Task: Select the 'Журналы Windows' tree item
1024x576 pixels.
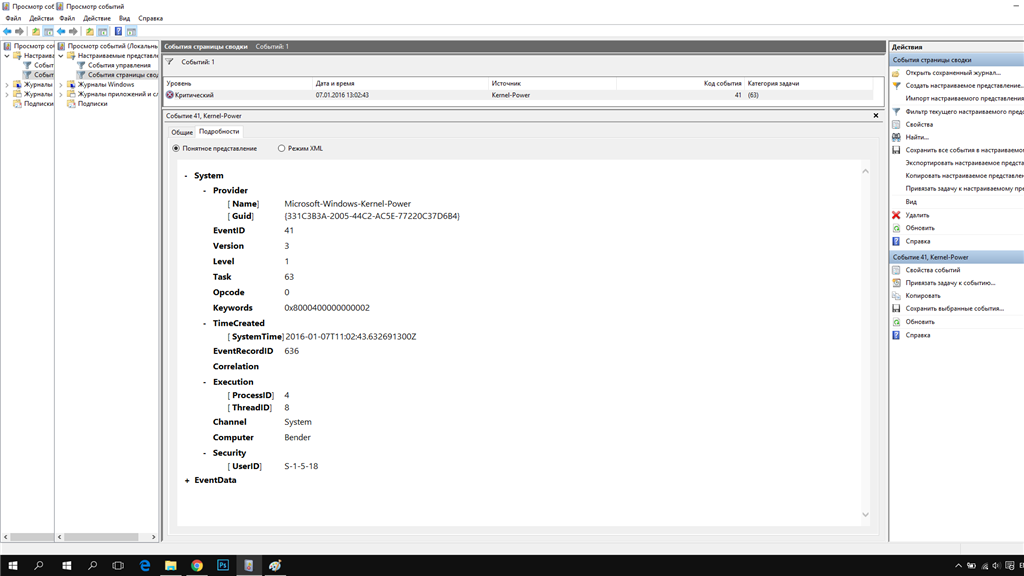Action: tap(106, 85)
